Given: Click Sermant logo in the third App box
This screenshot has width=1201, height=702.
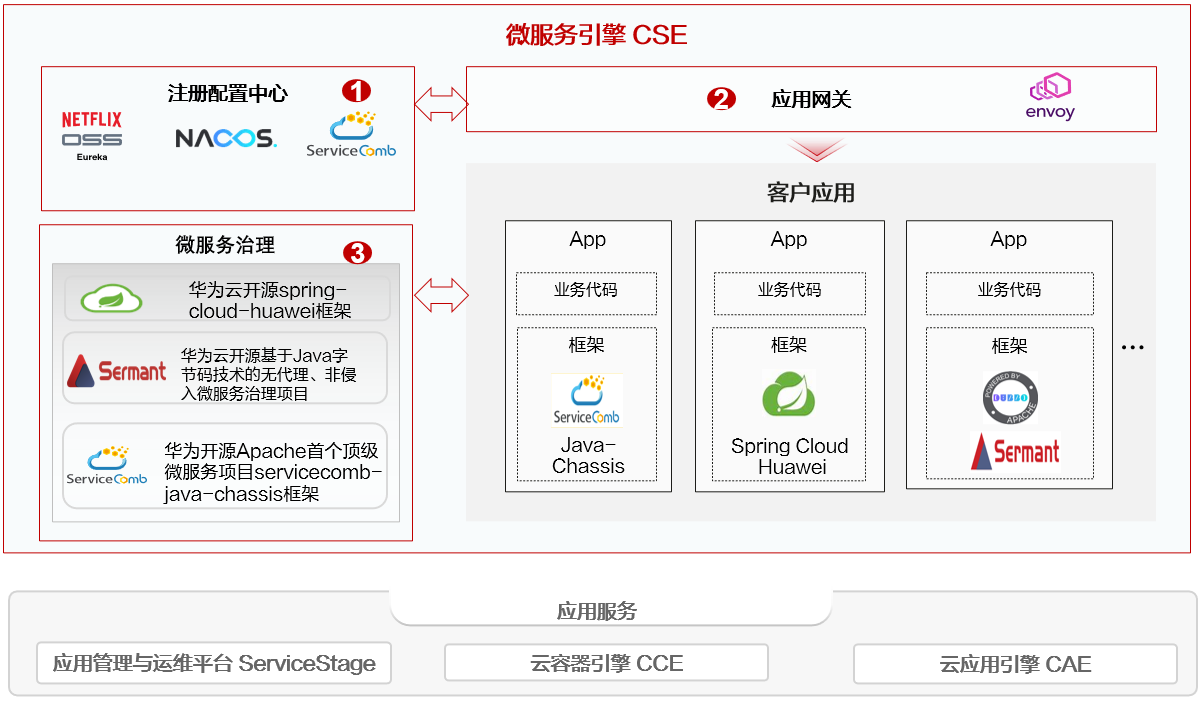Looking at the screenshot, I should tap(1015, 451).
